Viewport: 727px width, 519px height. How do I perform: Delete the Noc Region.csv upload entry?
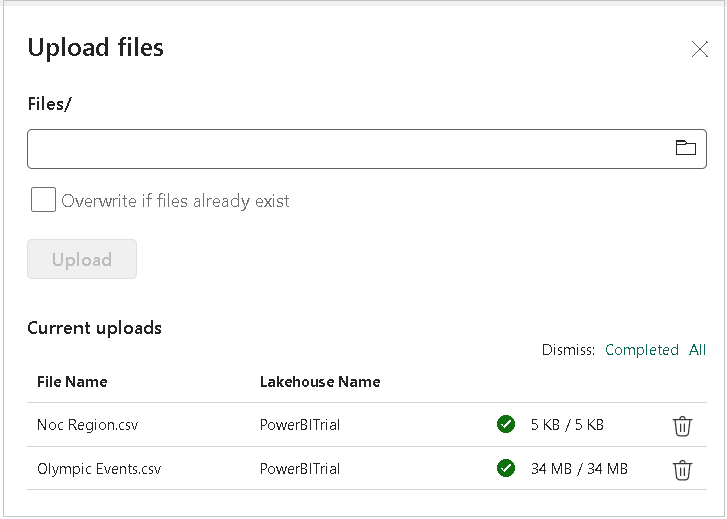point(682,426)
